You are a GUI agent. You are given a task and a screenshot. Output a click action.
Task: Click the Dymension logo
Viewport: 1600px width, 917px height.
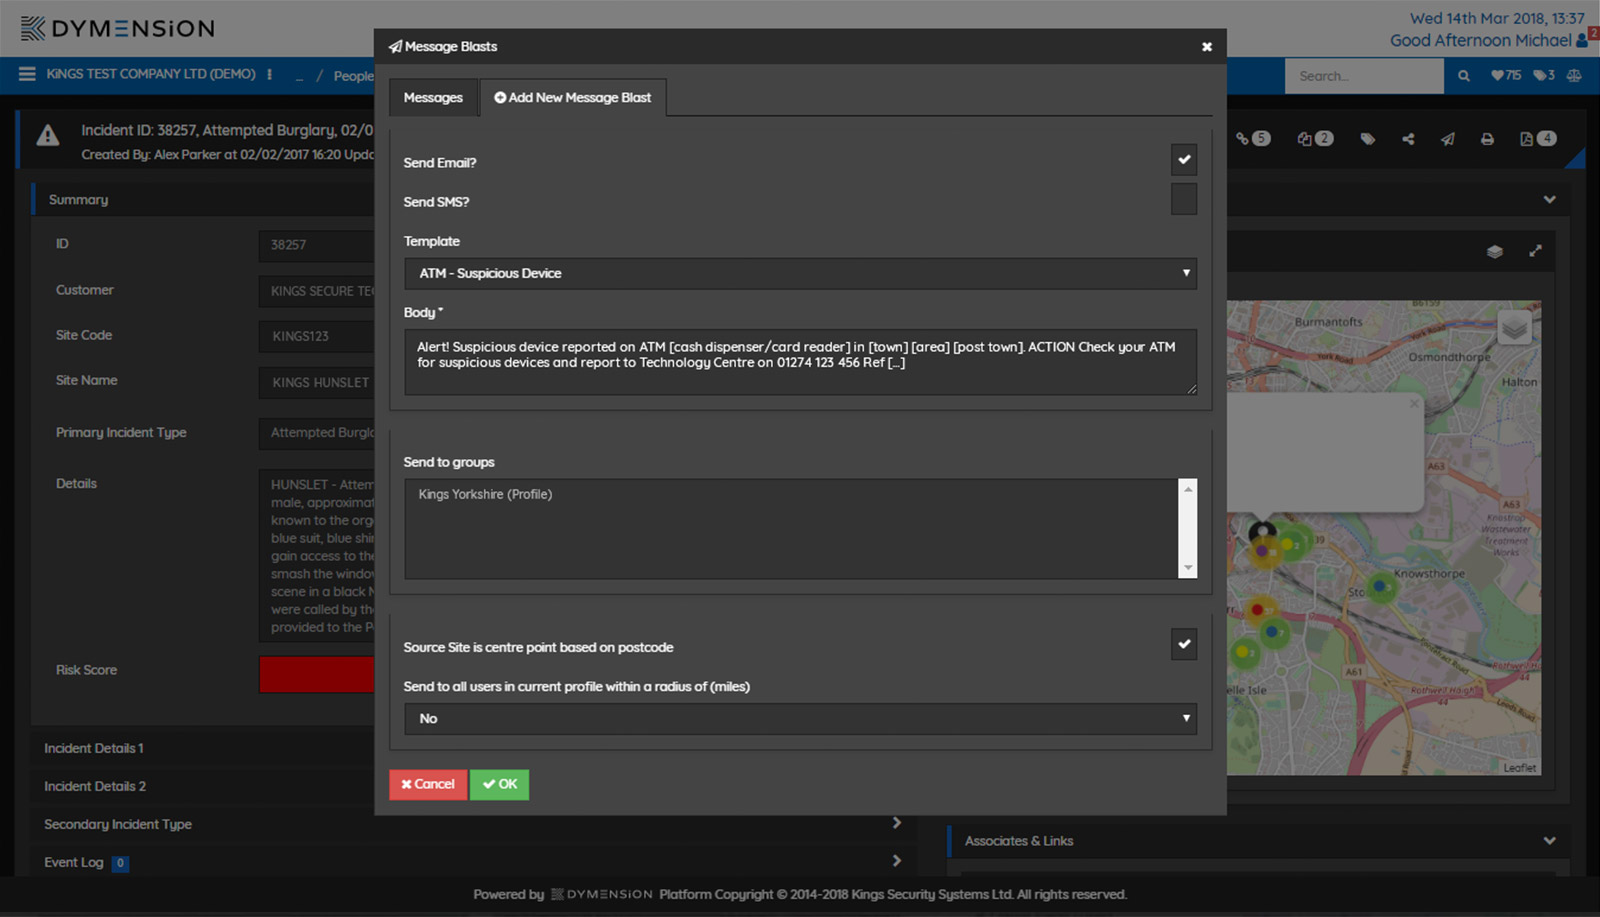pyautogui.click(x=117, y=28)
